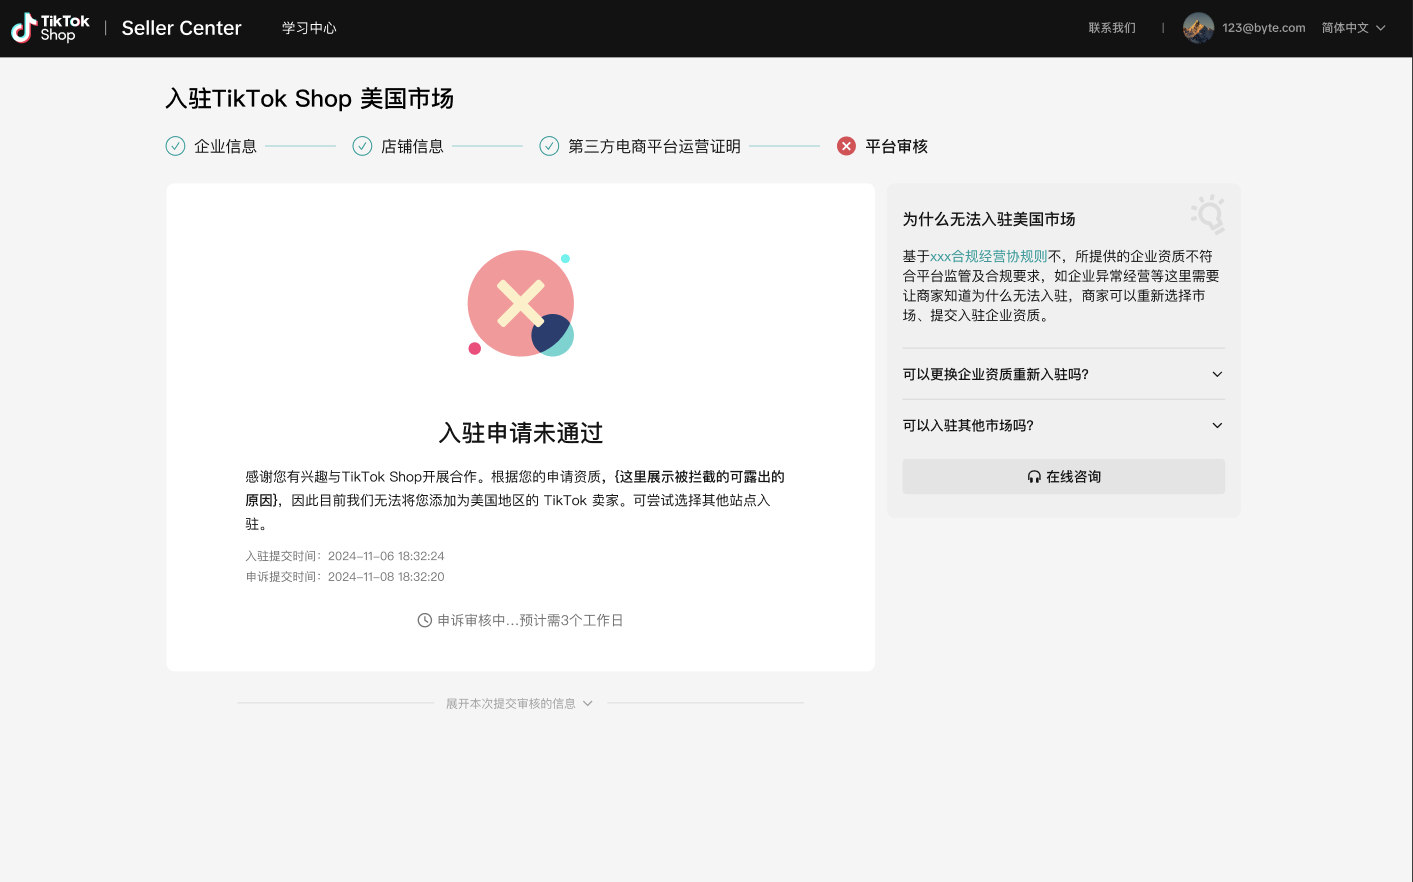Select the 平台审核 step label

click(x=896, y=146)
